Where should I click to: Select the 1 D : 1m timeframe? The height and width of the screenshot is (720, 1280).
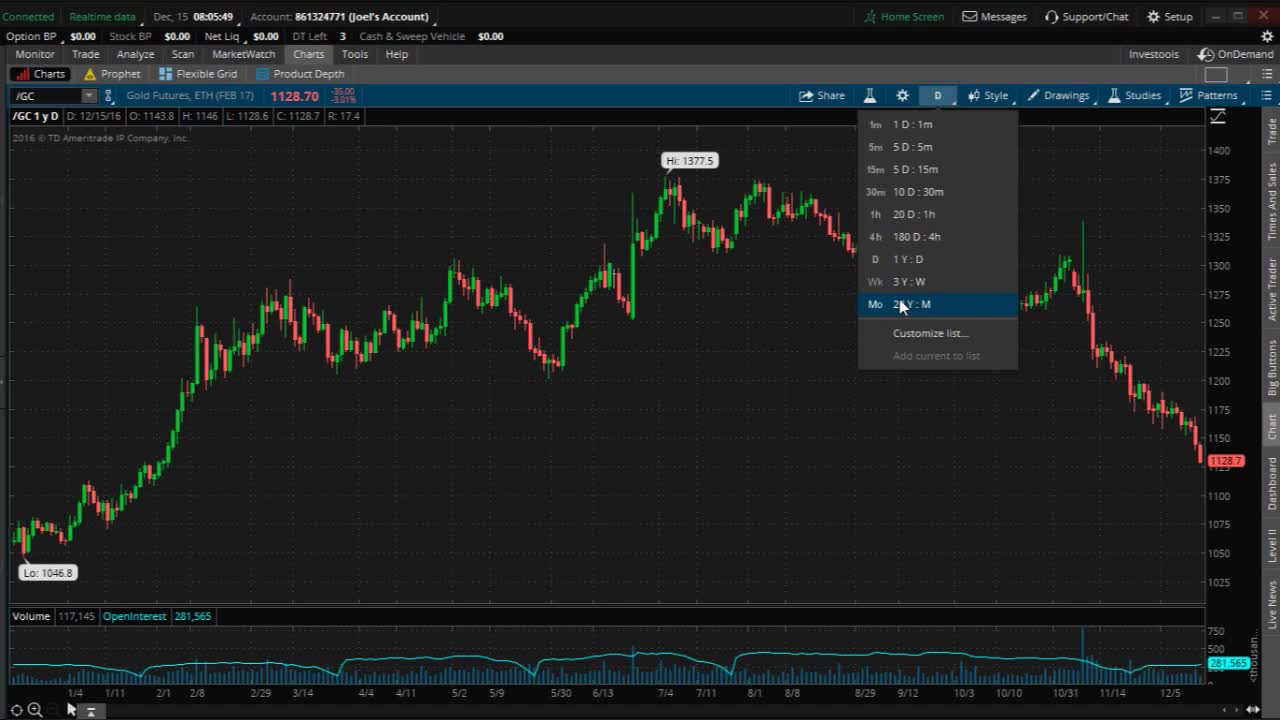coord(938,124)
